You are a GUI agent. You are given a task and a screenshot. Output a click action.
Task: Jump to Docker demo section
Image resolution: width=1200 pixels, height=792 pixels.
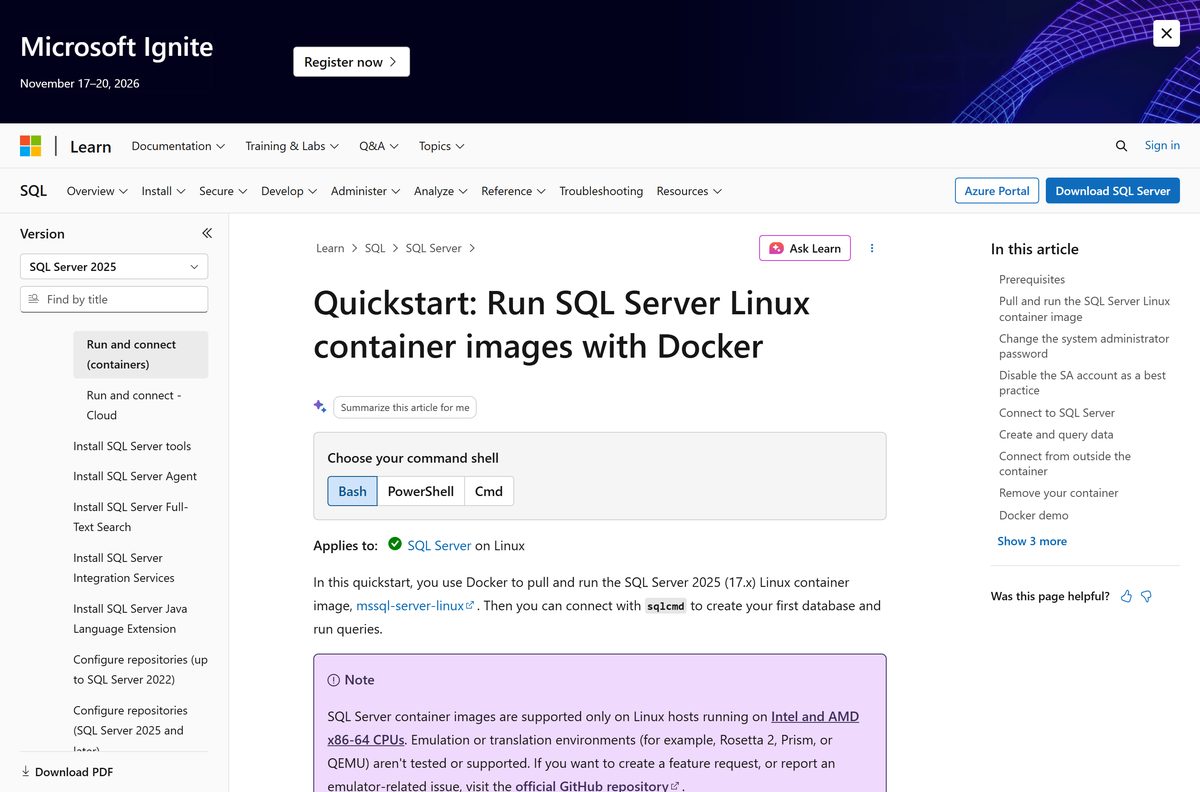pyautogui.click(x=1034, y=515)
